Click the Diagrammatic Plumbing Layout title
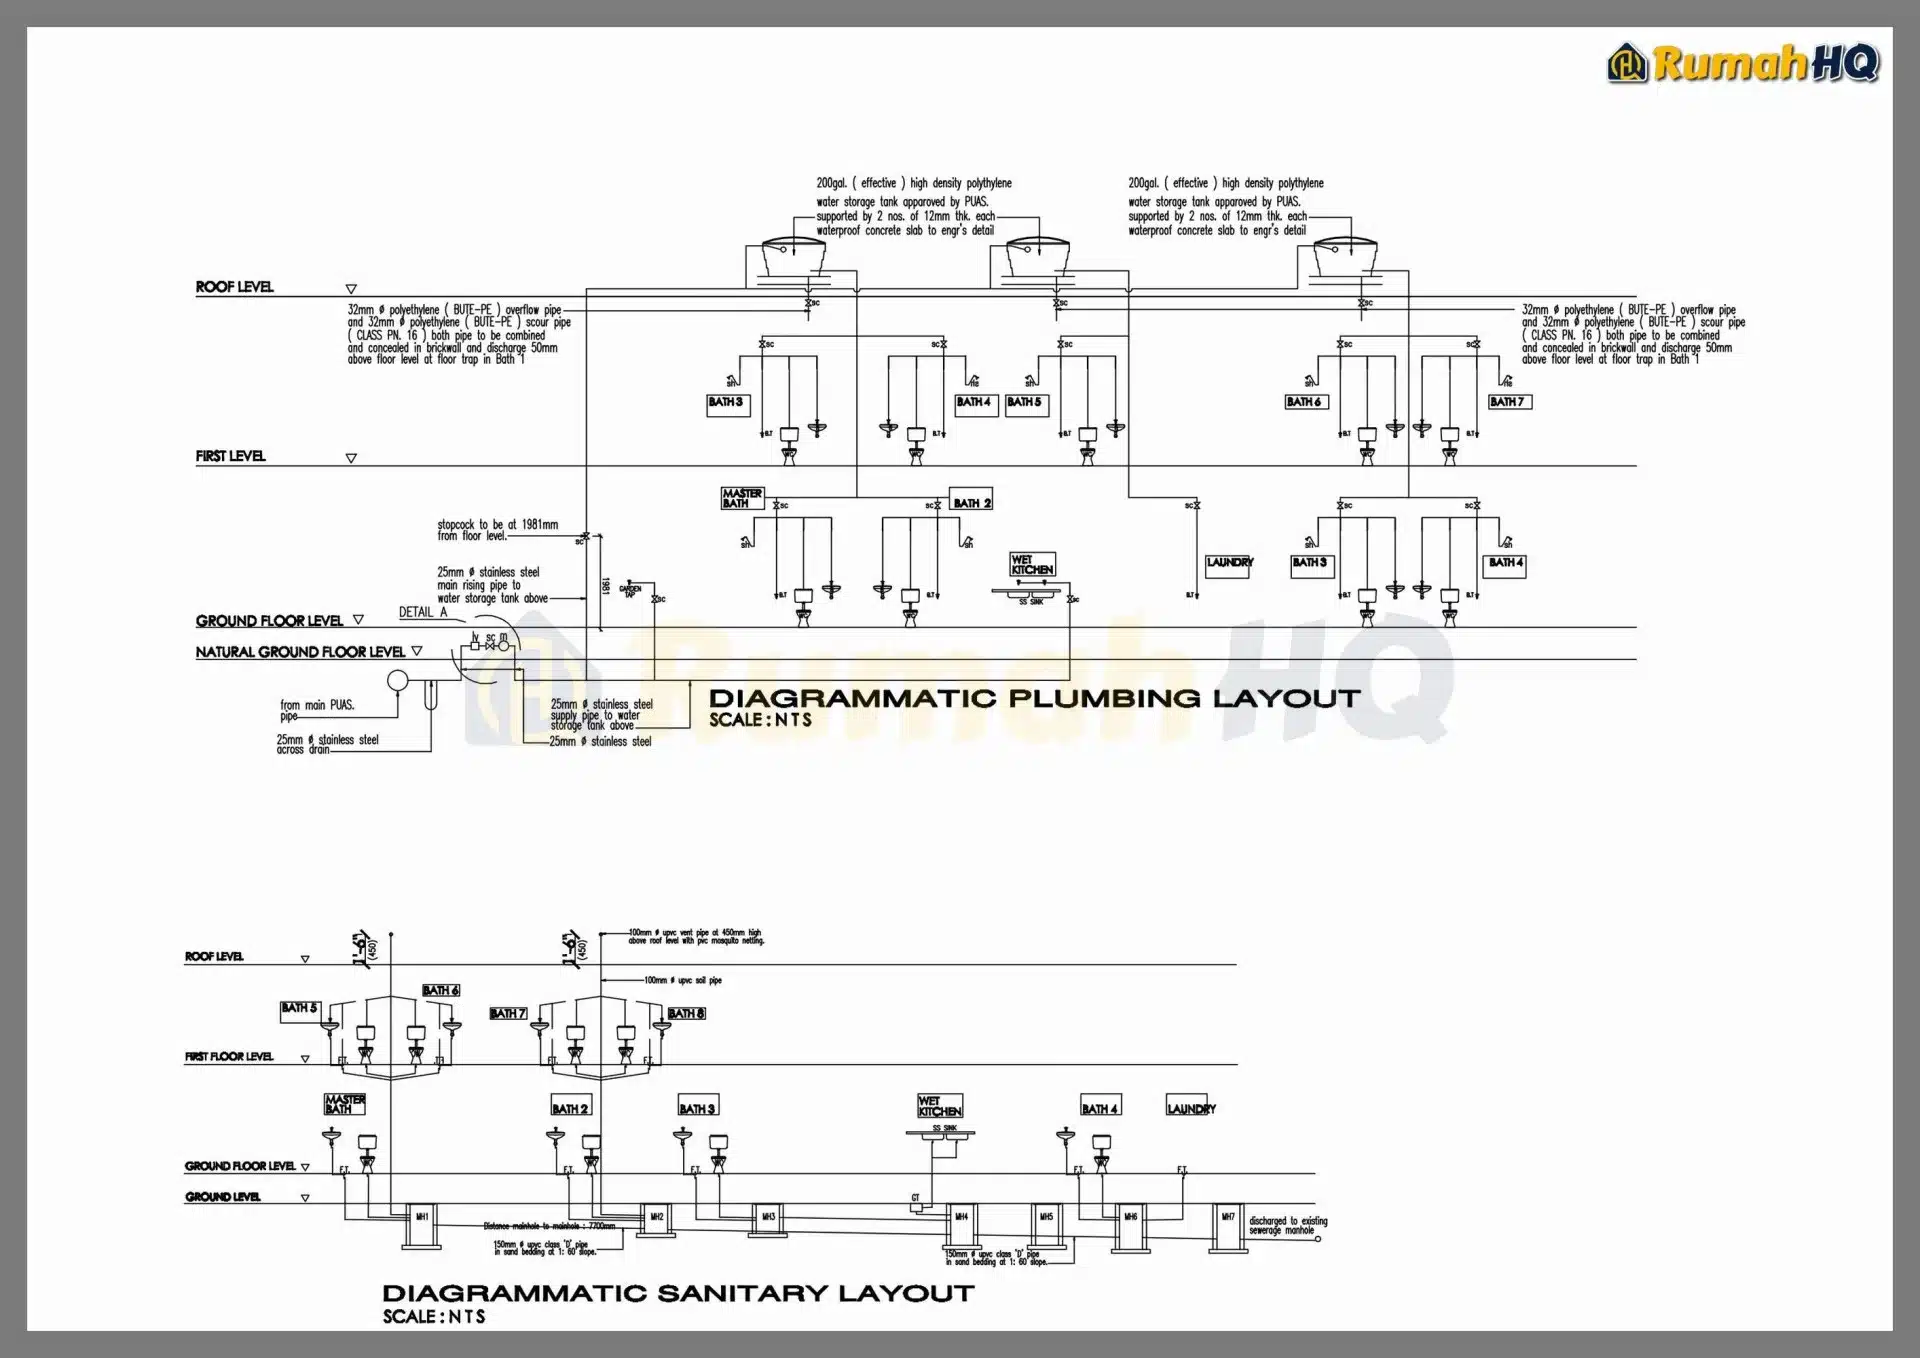The height and width of the screenshot is (1358, 1920). (x=1034, y=698)
